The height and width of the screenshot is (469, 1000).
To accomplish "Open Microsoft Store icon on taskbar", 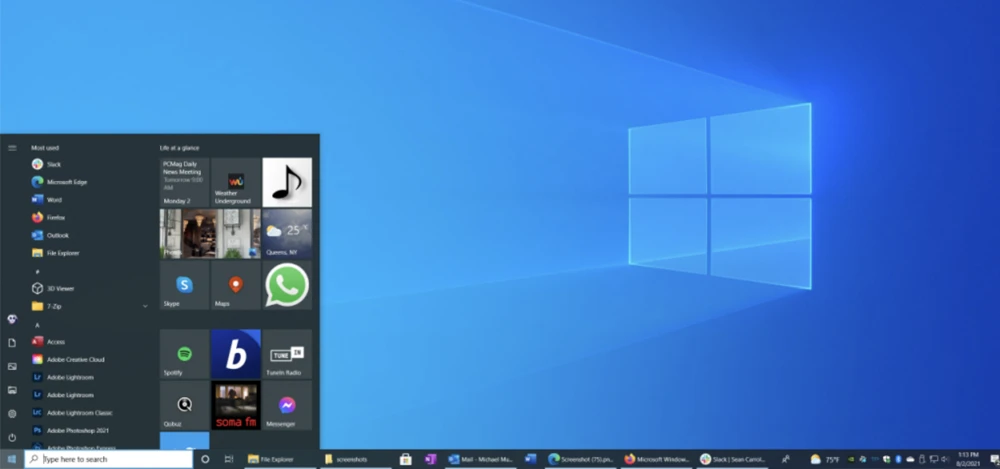I will coord(406,459).
